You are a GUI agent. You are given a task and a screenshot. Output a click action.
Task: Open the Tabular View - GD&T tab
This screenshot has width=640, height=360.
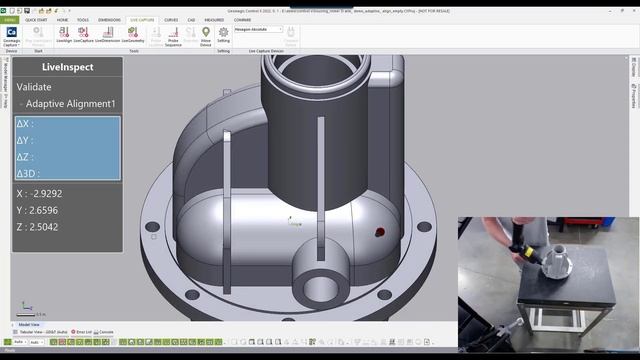point(40,332)
